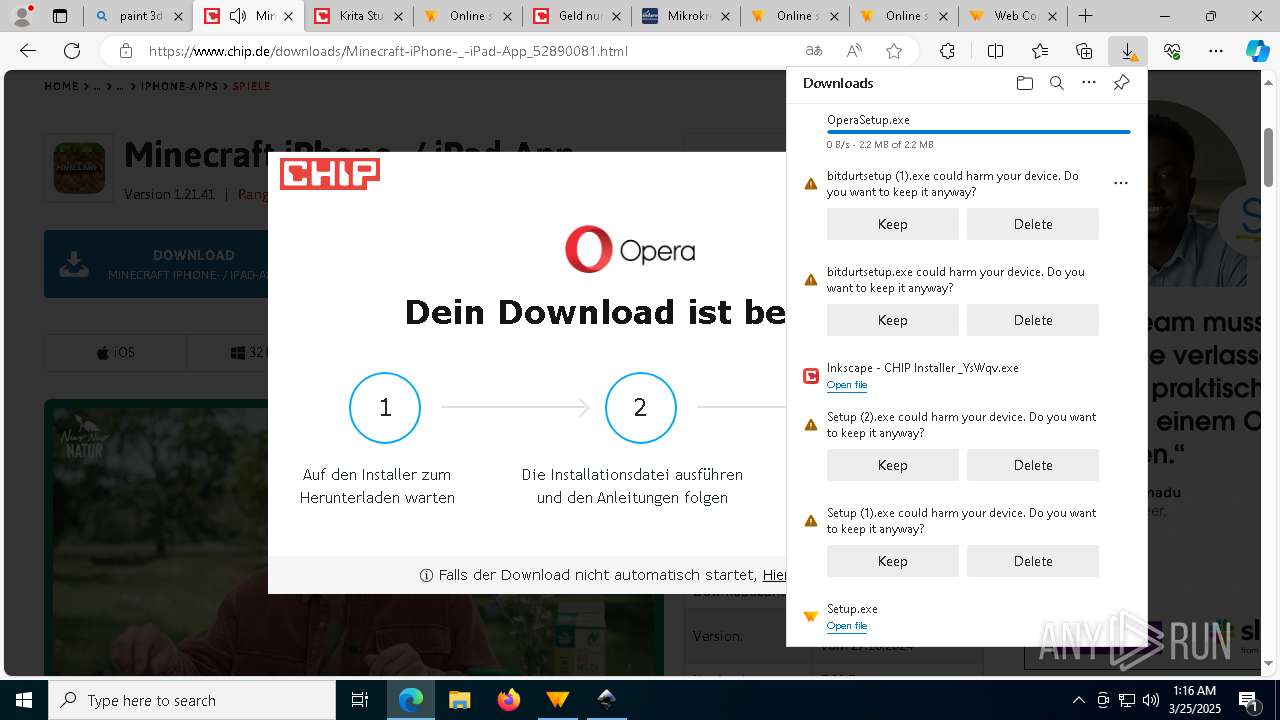This screenshot has height=720, width=1280.
Task: Open IPHONE-APPS breadcrumb
Action: (179, 87)
